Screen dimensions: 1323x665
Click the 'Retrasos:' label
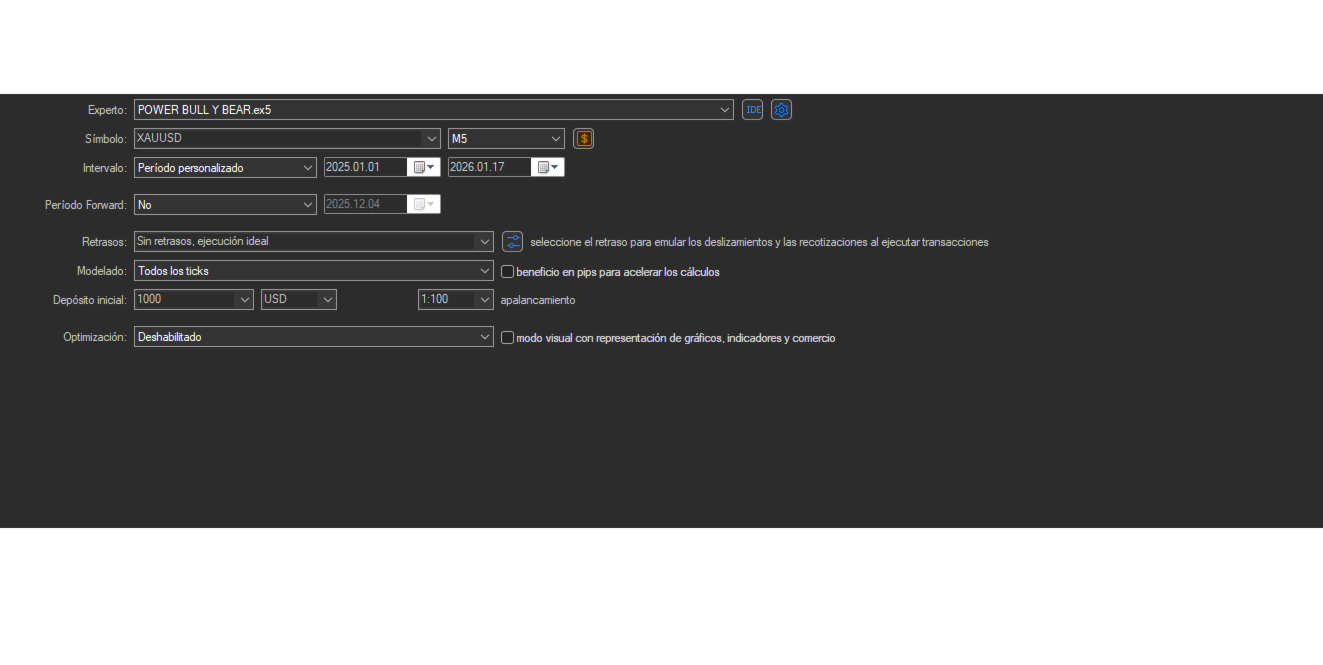tap(105, 242)
